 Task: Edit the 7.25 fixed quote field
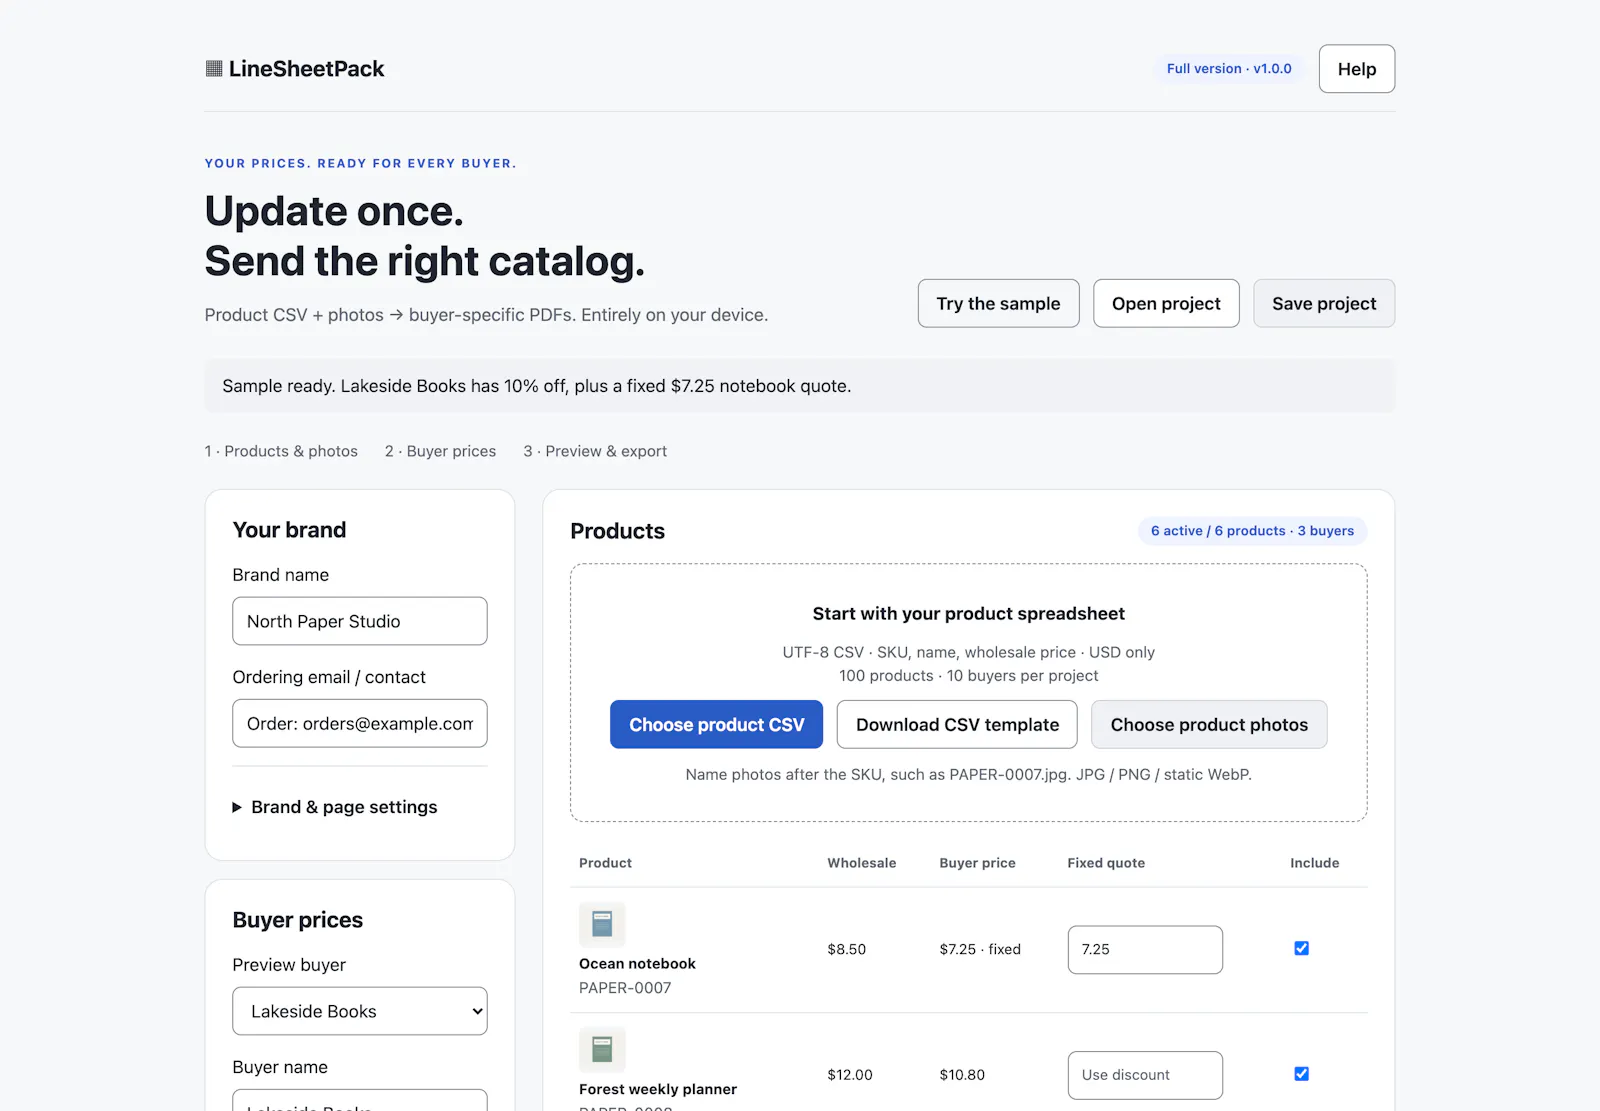pyautogui.click(x=1145, y=950)
